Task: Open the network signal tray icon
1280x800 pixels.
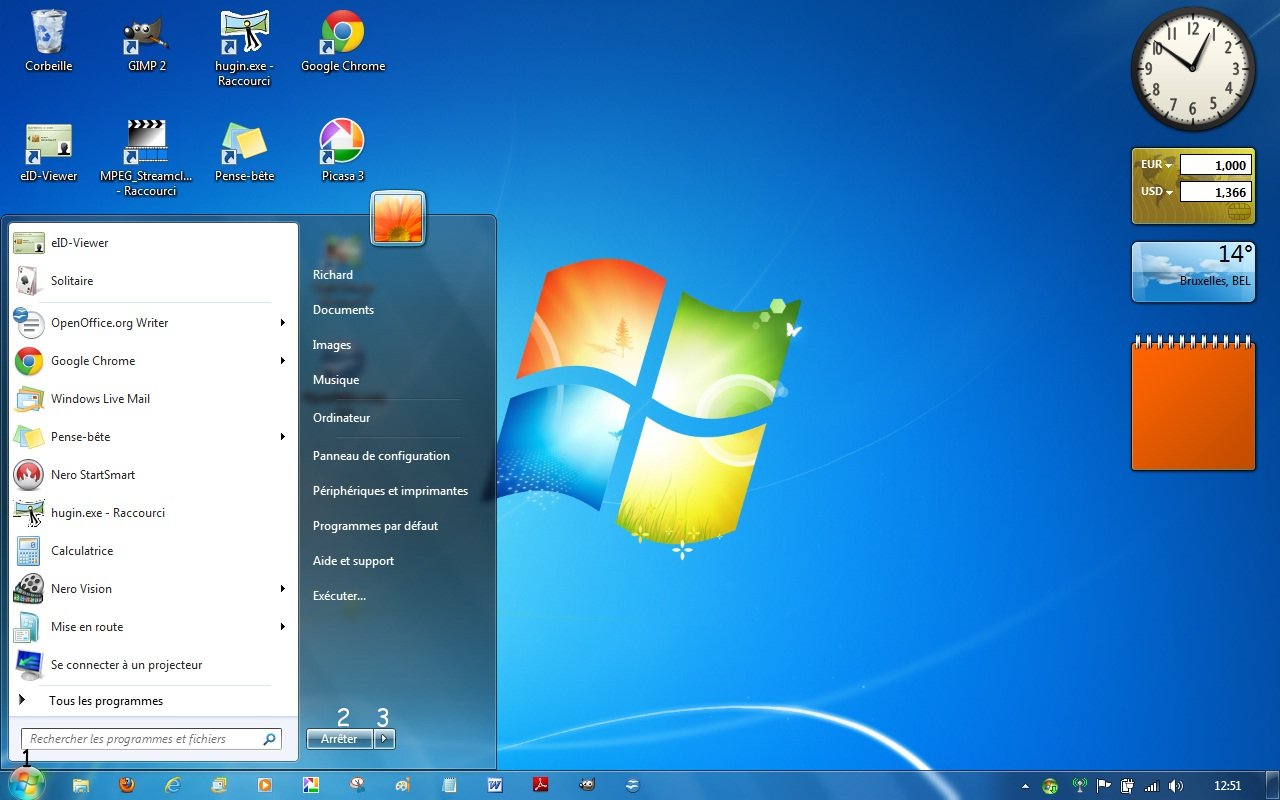Action: (x=1152, y=786)
